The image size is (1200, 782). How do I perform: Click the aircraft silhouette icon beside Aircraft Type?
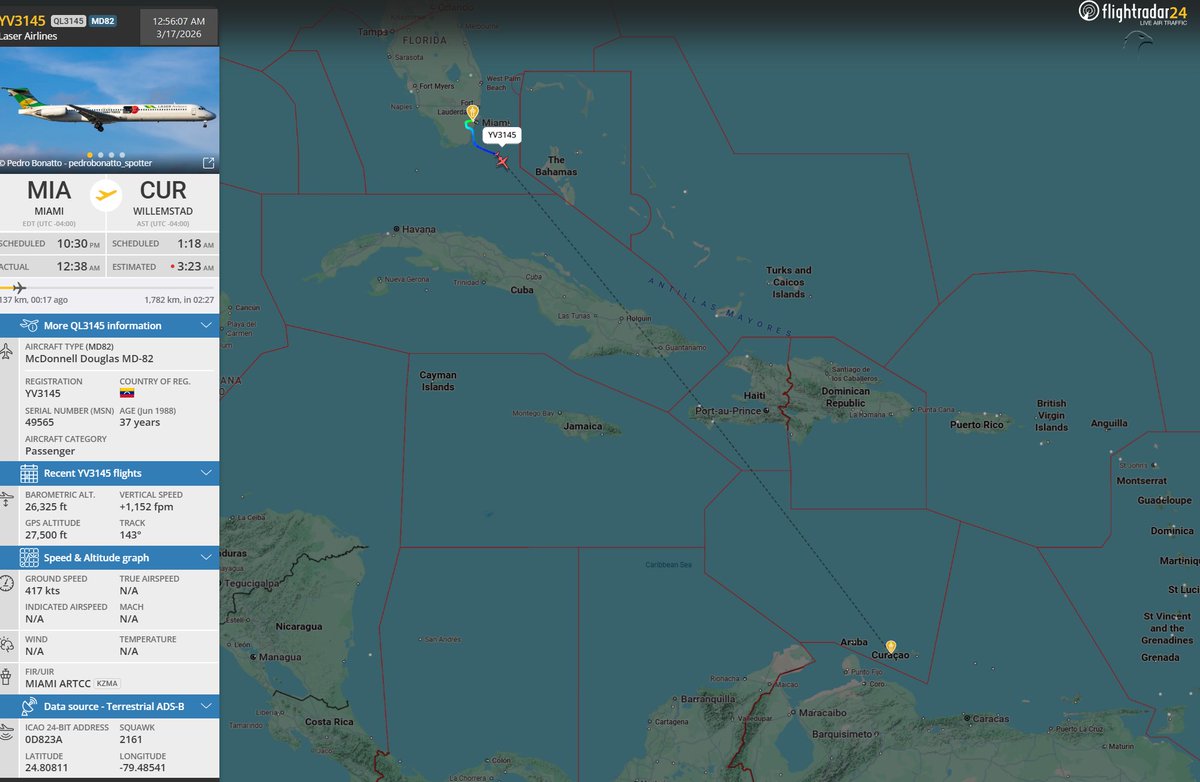[7, 352]
